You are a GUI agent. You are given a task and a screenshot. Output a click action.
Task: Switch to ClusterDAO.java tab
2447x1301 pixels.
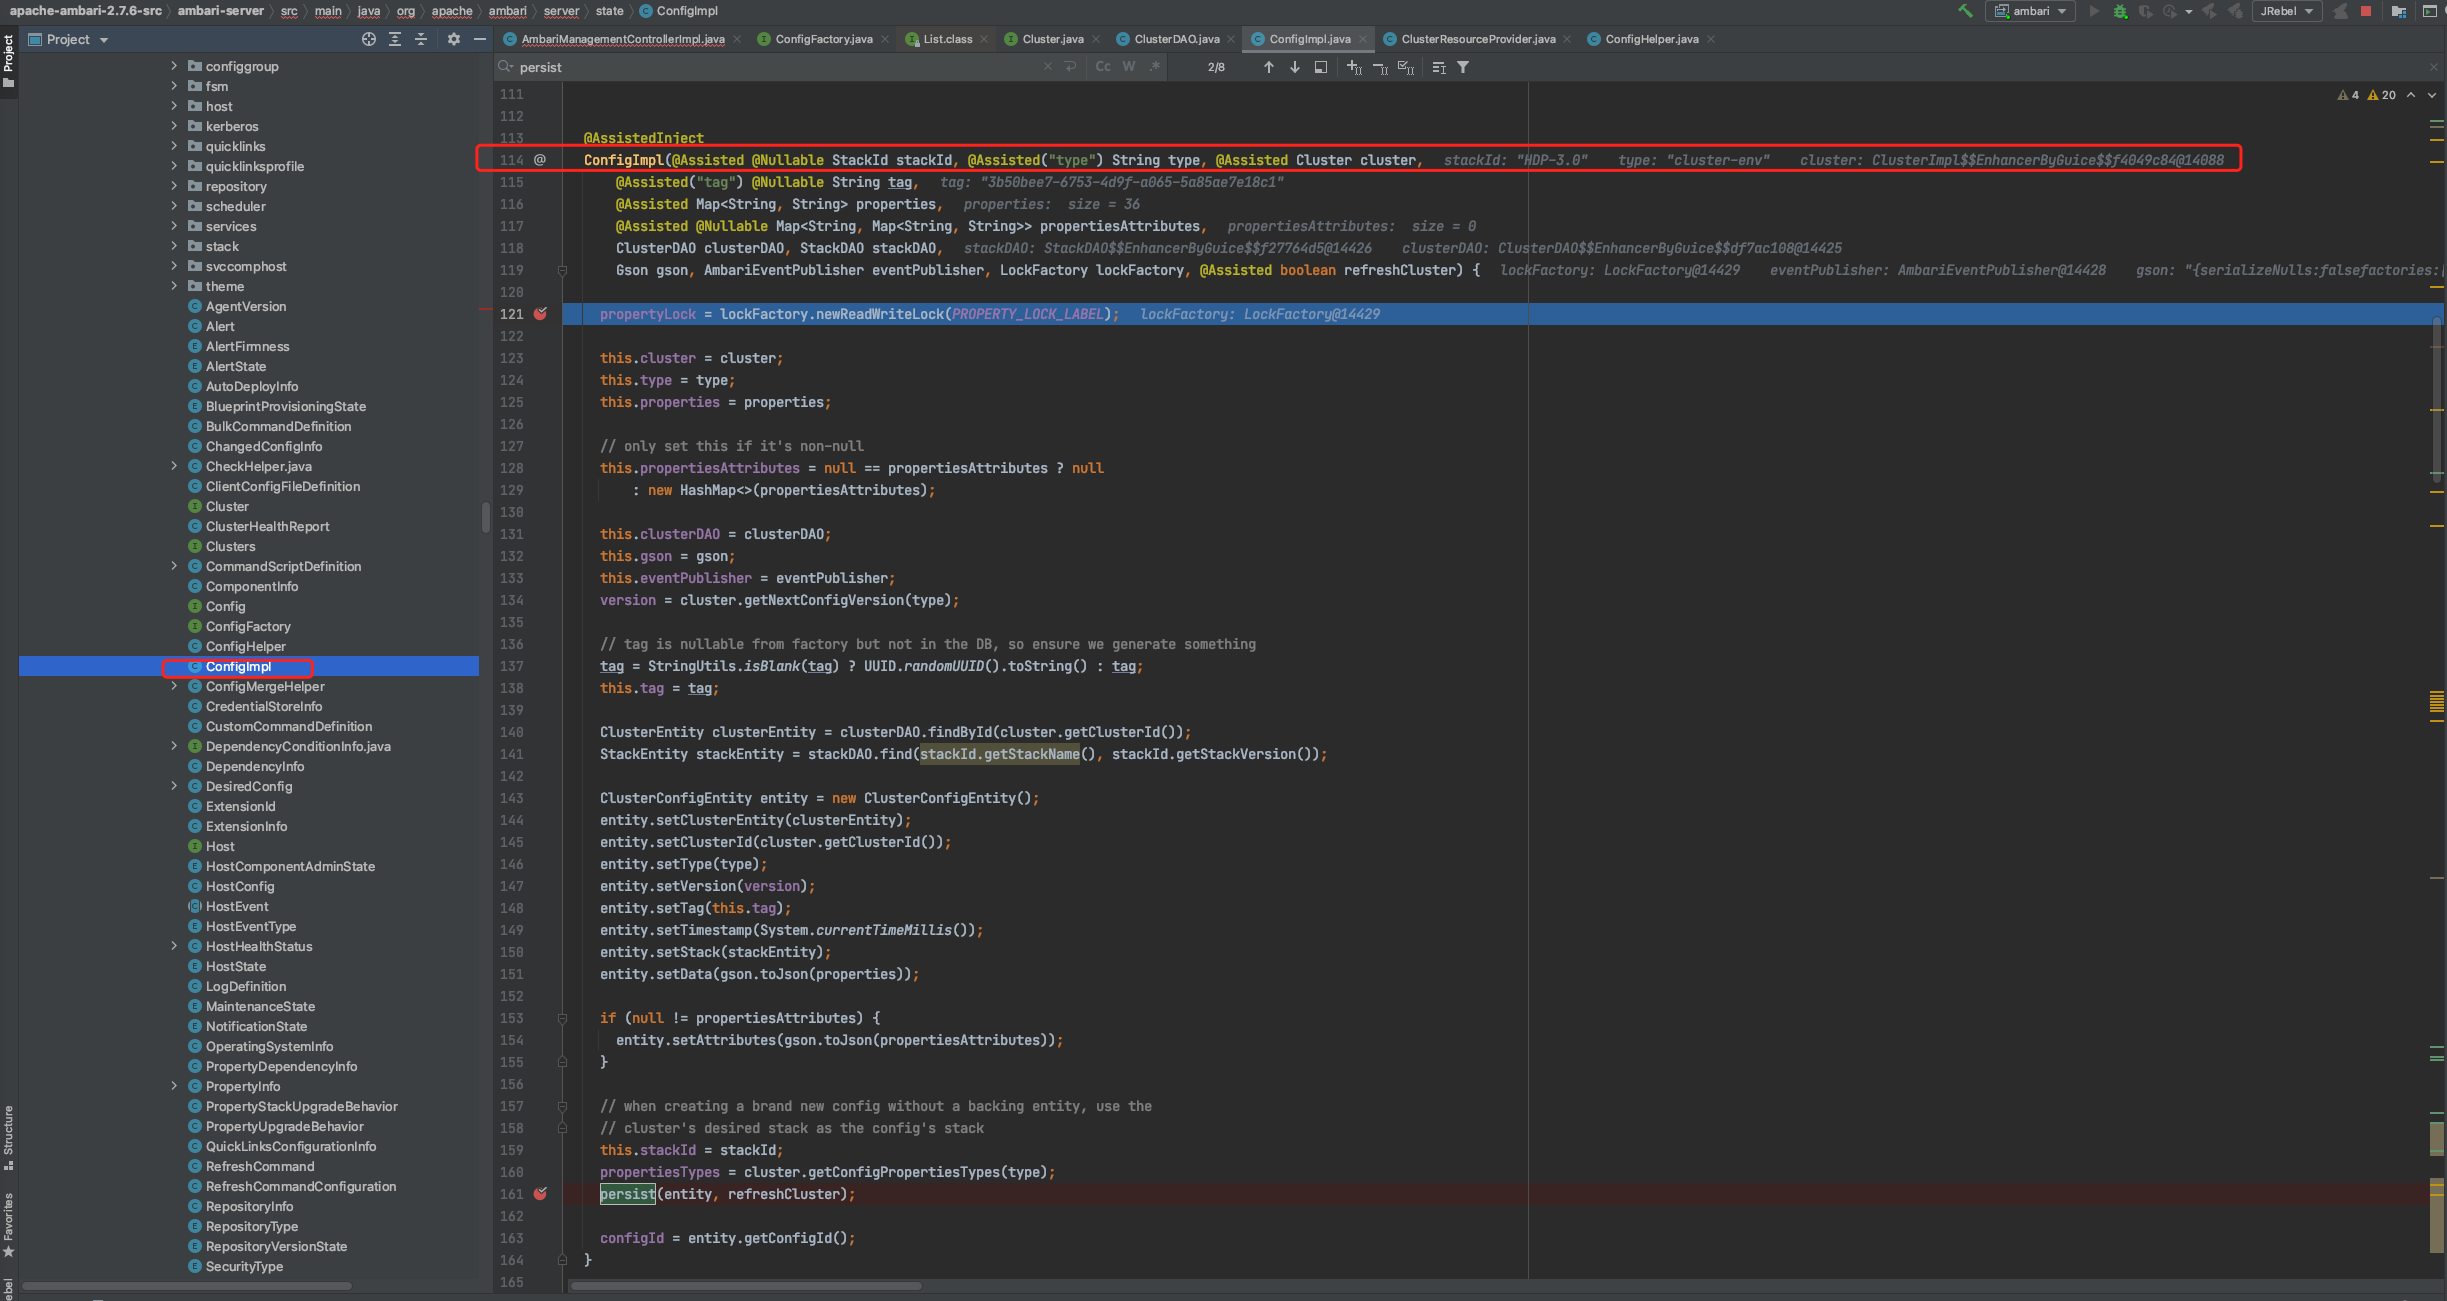pos(1176,39)
